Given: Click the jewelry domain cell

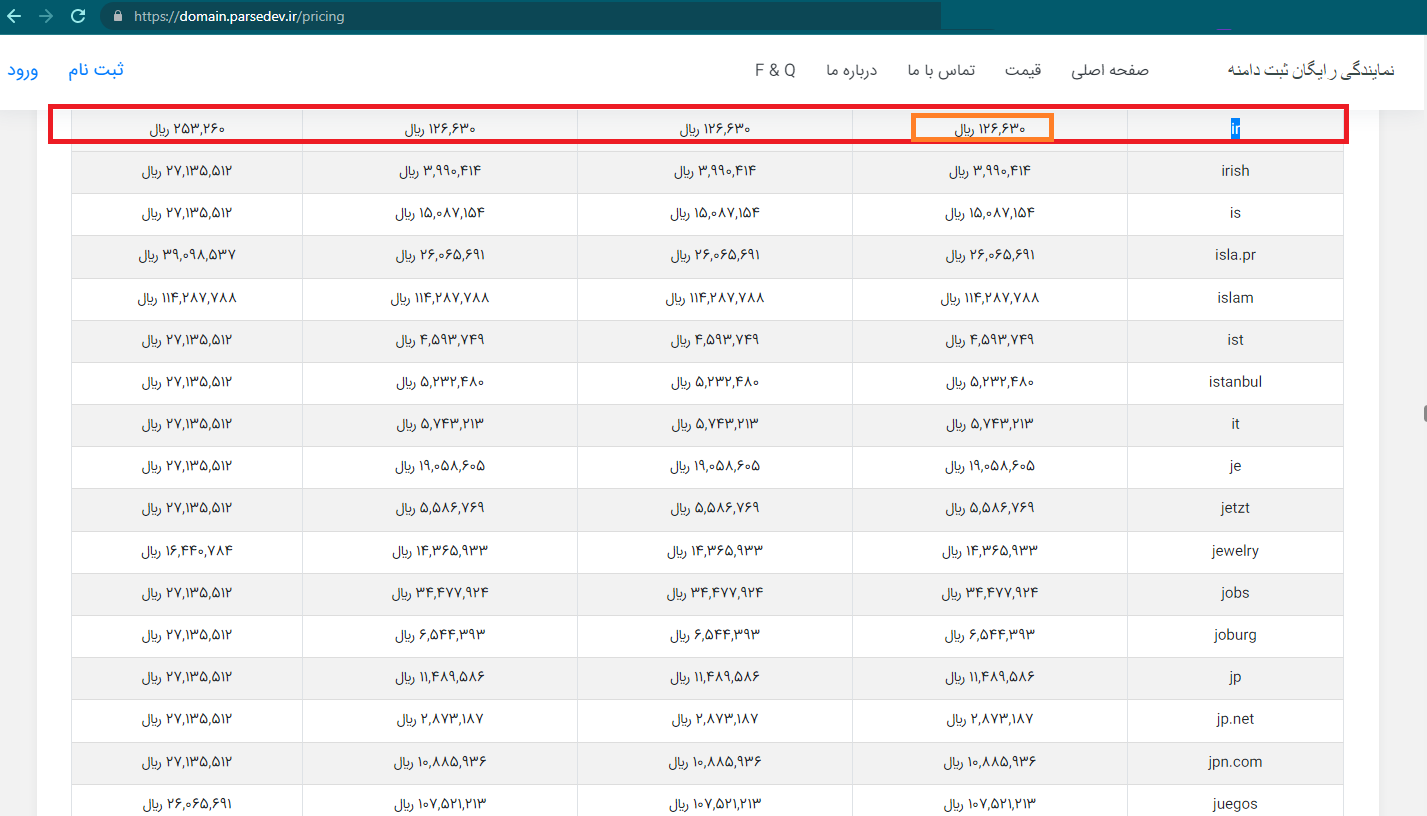Looking at the screenshot, I should pos(1235,551).
